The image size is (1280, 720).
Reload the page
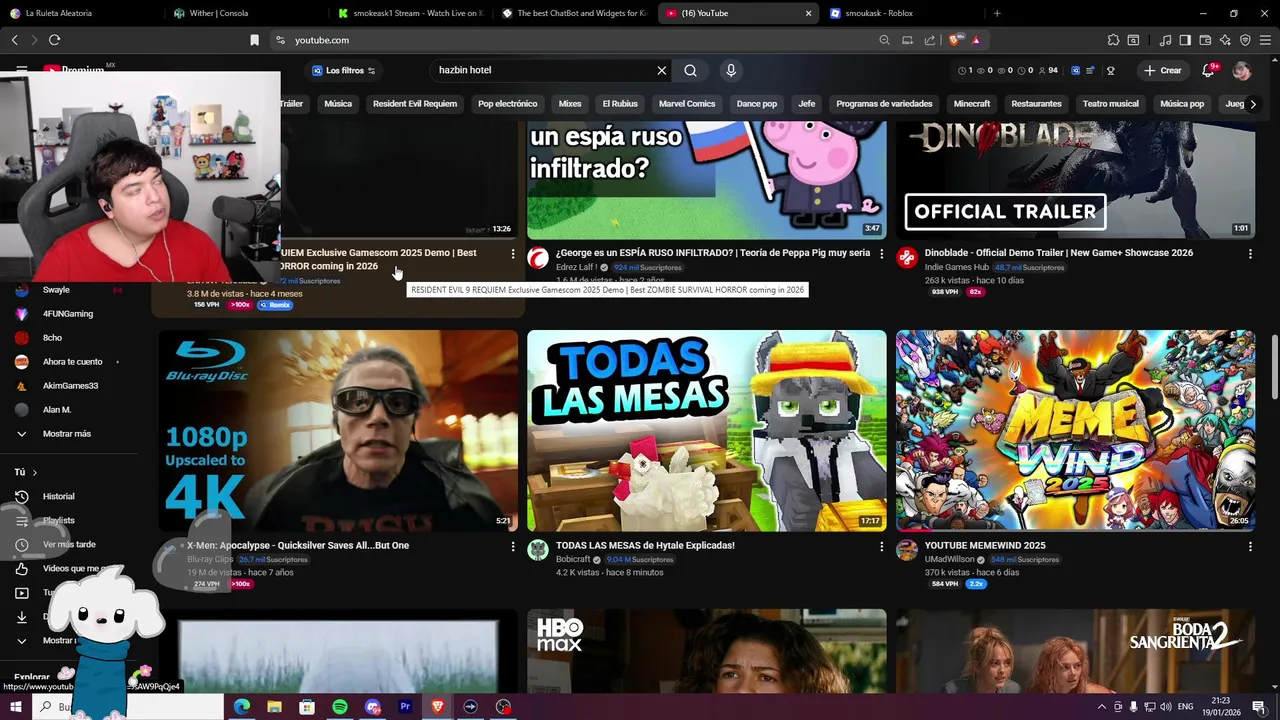[x=54, y=40]
